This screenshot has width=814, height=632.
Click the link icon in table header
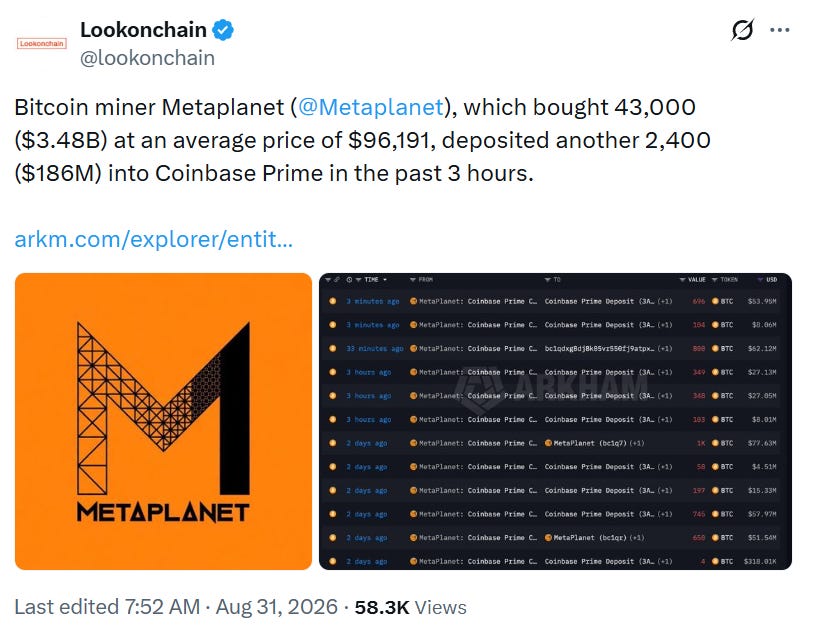[x=336, y=279]
